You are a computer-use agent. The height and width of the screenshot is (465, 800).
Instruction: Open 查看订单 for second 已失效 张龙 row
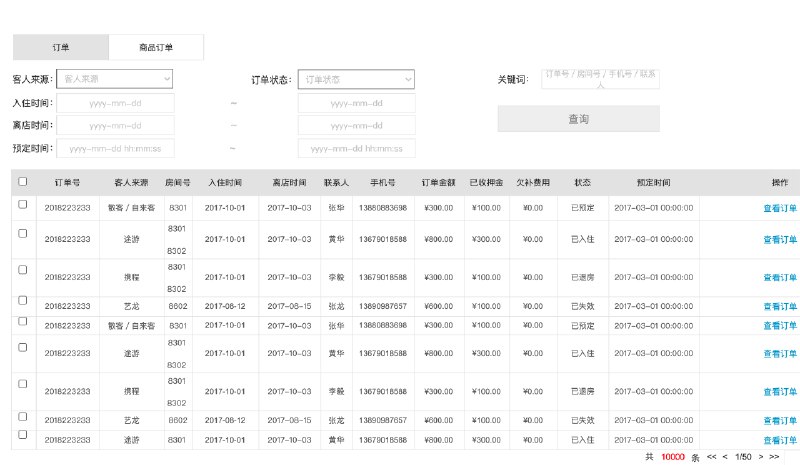coord(780,421)
